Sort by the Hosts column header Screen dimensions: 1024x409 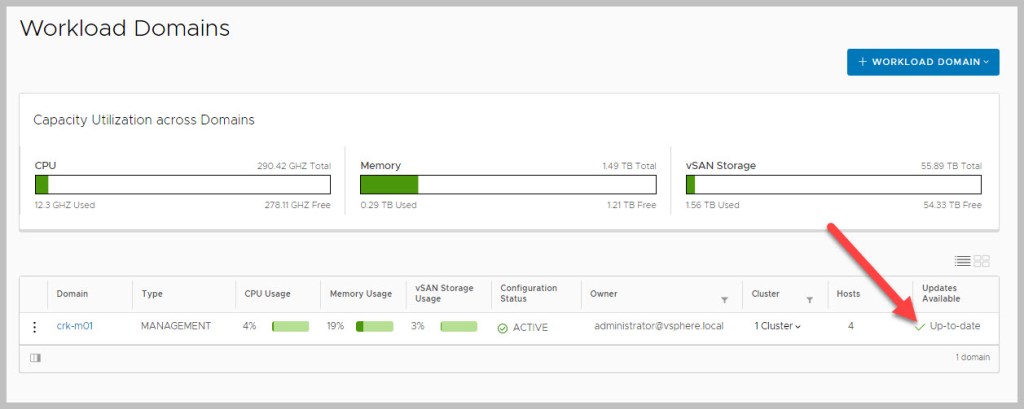click(850, 294)
